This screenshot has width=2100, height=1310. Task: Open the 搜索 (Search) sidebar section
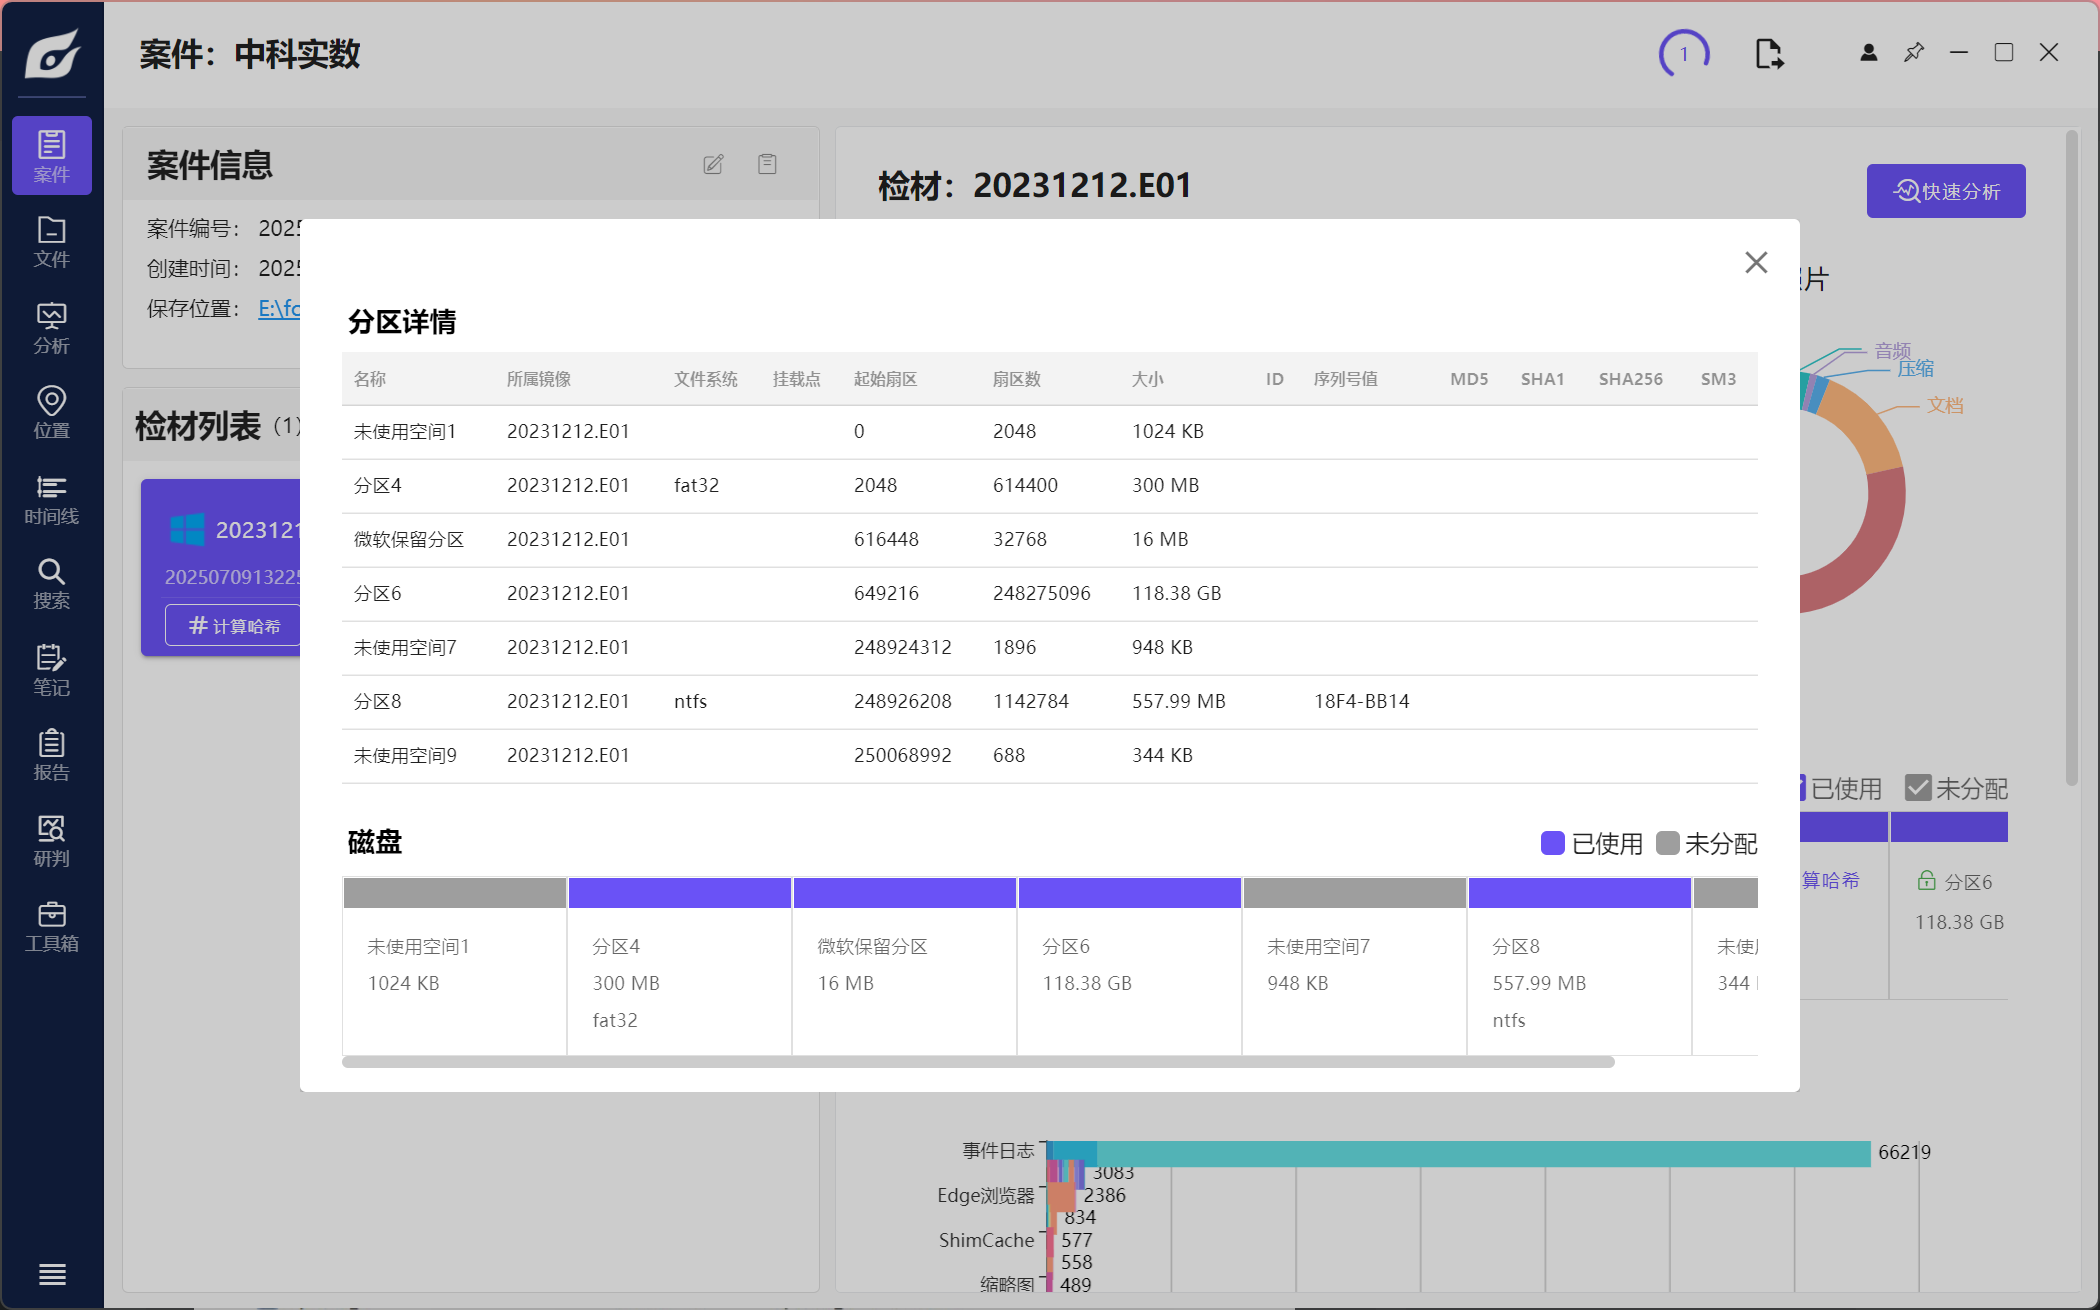[x=51, y=584]
